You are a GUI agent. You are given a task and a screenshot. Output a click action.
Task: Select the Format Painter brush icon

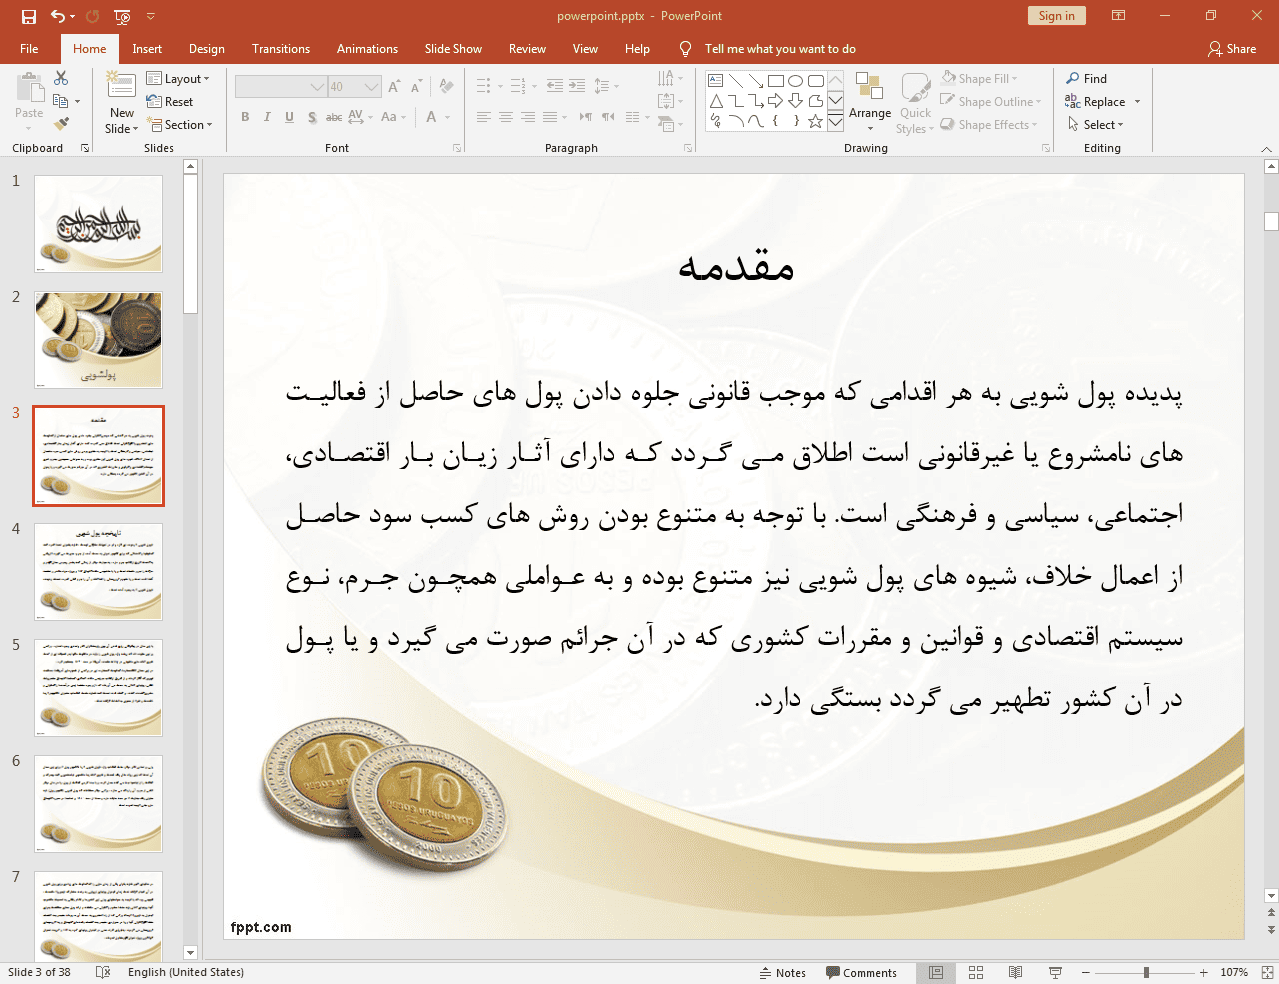click(61, 124)
